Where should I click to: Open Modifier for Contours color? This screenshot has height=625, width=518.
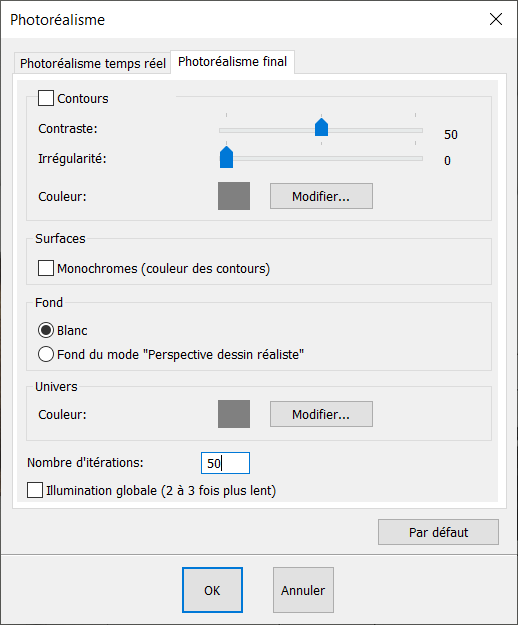(321, 196)
